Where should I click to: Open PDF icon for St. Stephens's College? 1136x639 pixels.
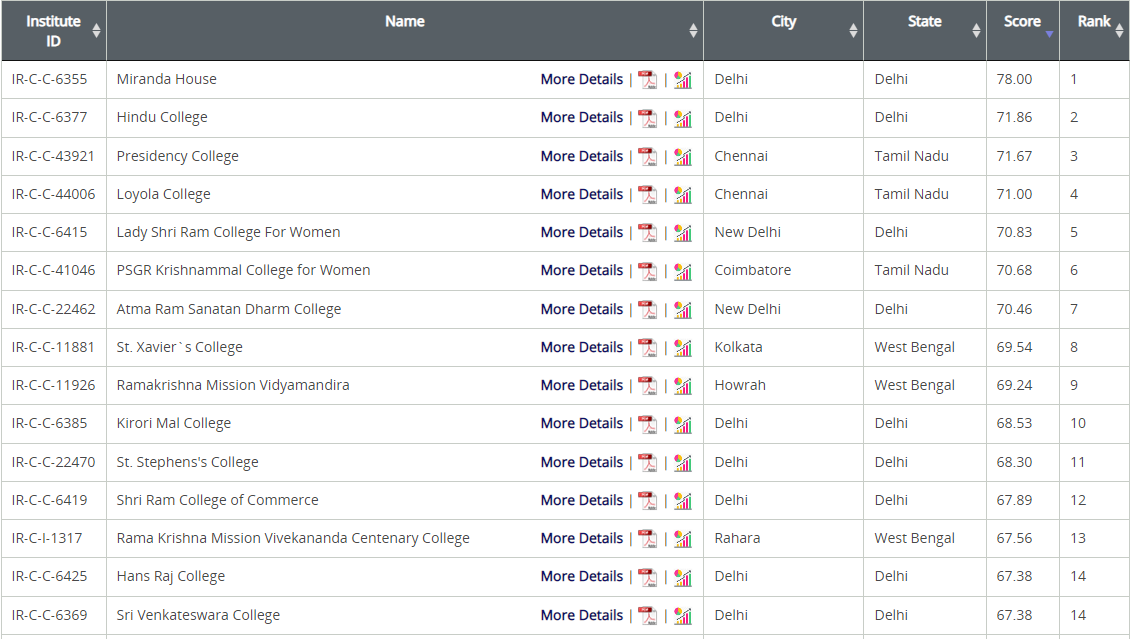(648, 462)
